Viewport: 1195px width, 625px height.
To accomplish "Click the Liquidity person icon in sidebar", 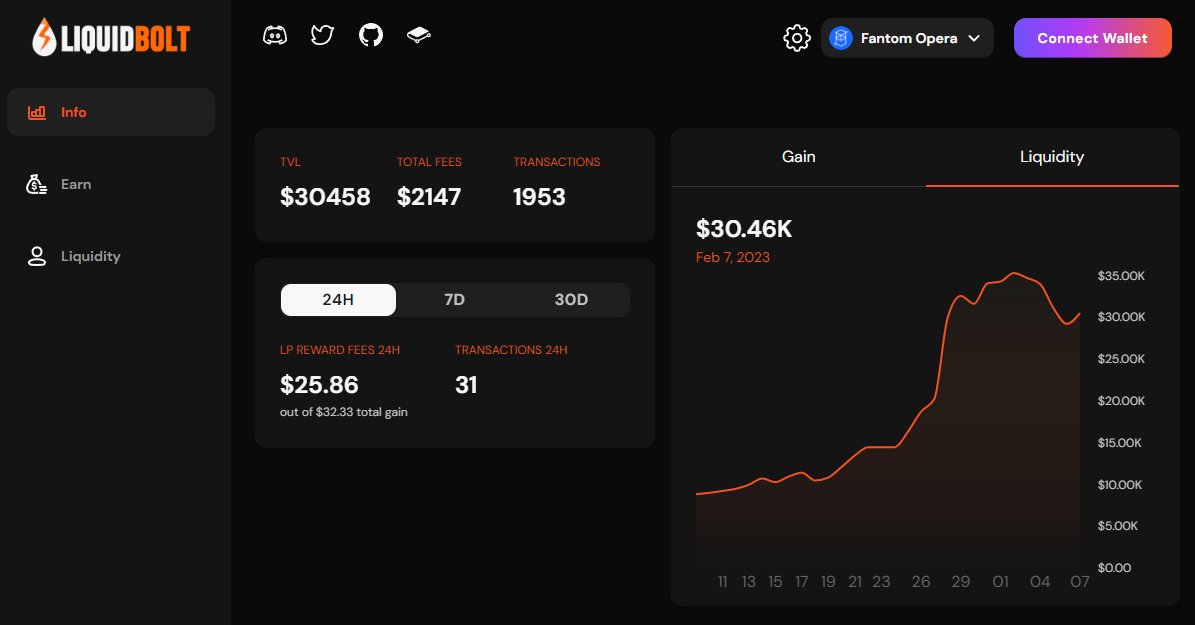I will pyautogui.click(x=37, y=256).
